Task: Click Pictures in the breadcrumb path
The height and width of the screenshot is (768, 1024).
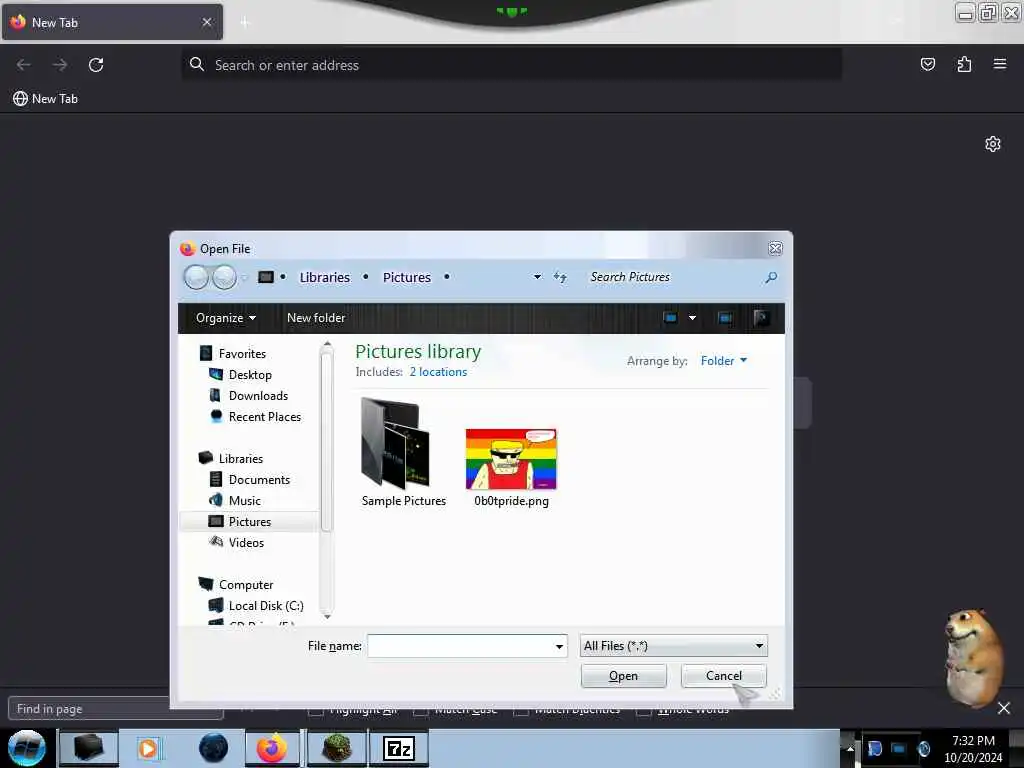Action: pyautogui.click(x=407, y=278)
